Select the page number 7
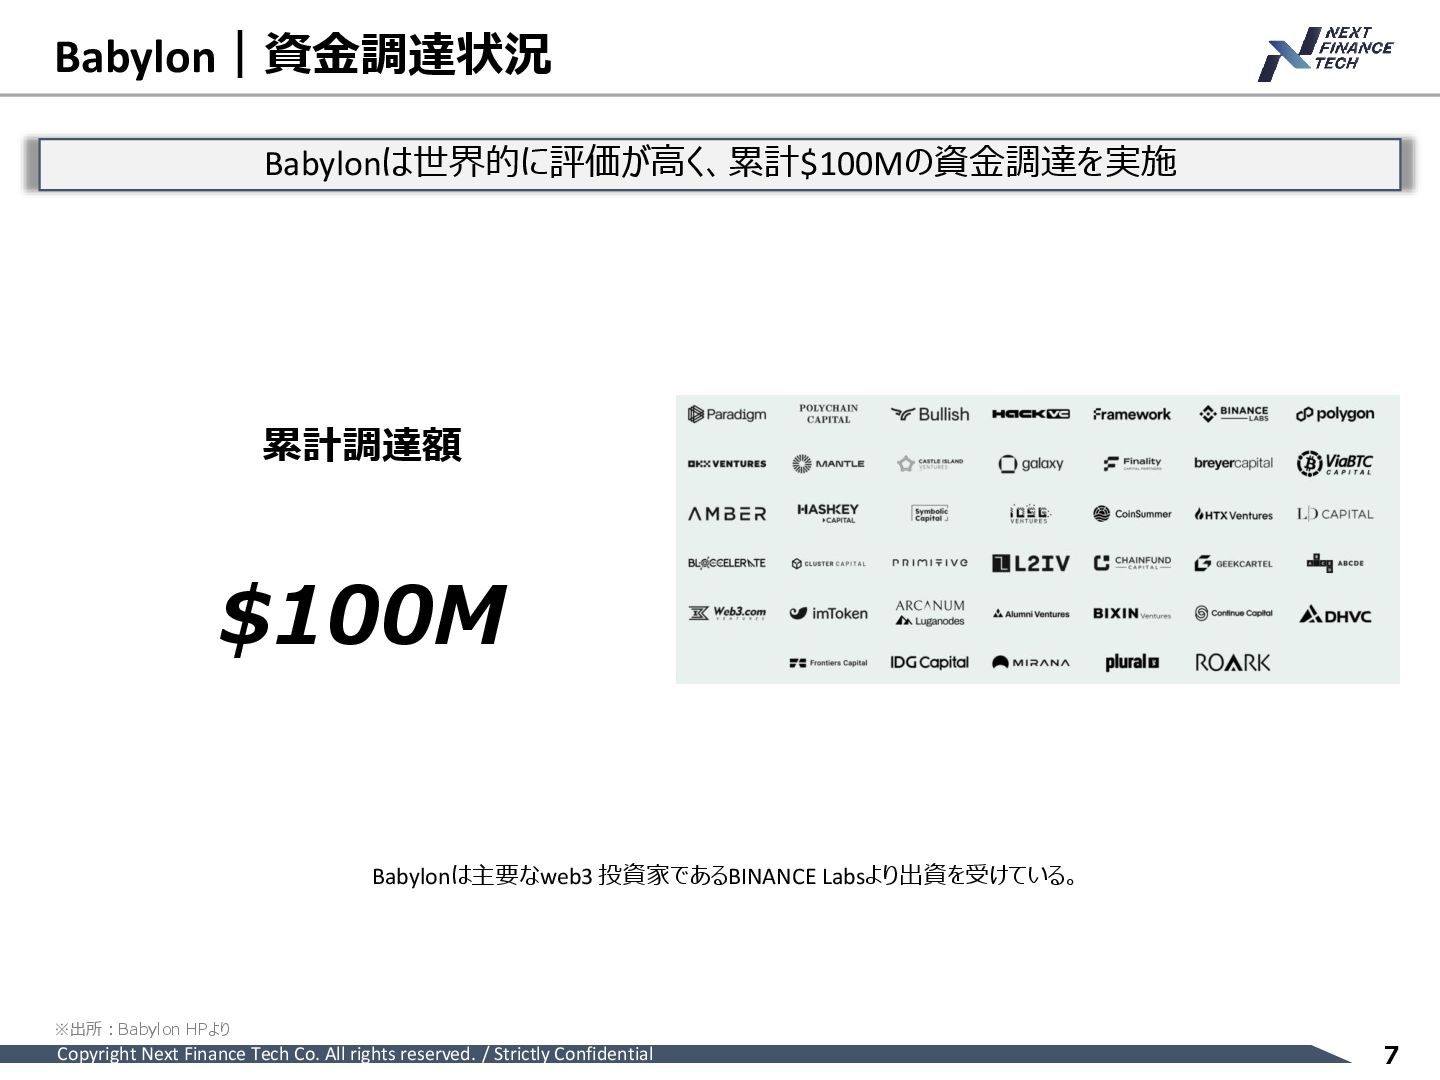 point(1391,1054)
